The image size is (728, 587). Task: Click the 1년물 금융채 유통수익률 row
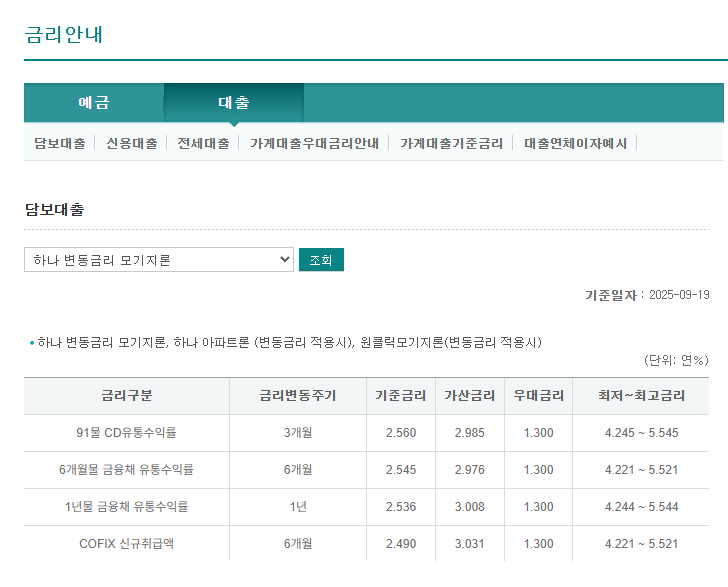(127, 507)
